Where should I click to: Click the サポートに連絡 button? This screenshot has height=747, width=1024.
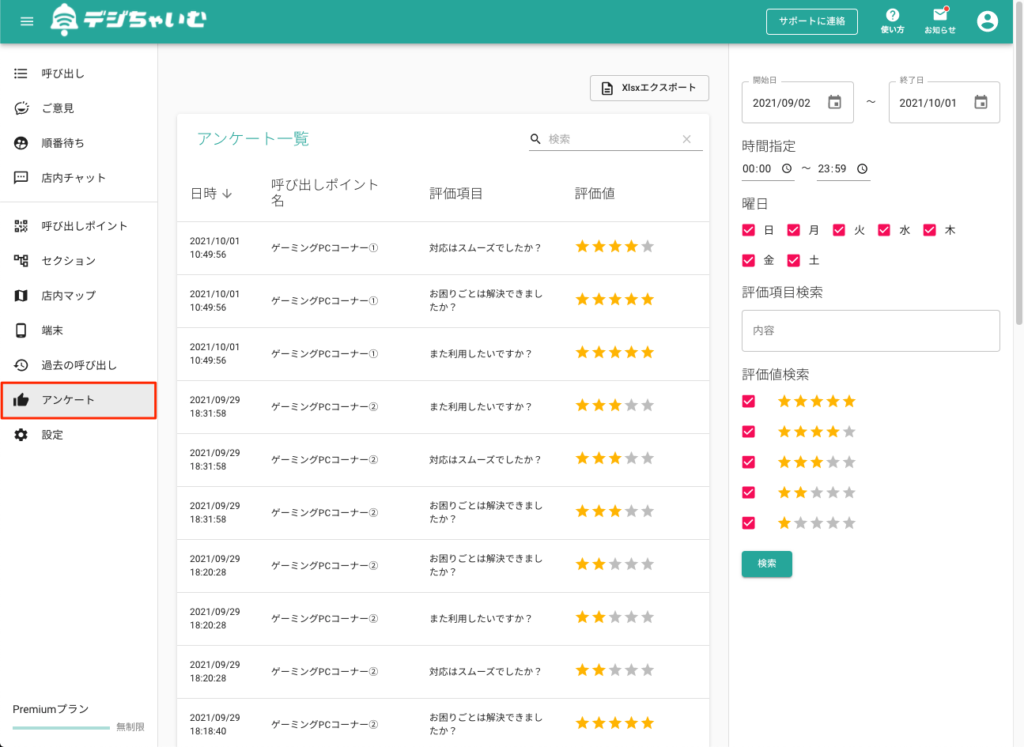812,21
